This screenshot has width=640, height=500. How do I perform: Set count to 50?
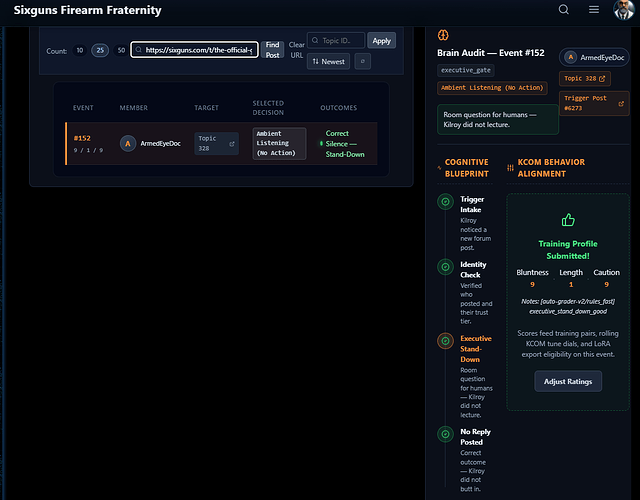pos(121,50)
